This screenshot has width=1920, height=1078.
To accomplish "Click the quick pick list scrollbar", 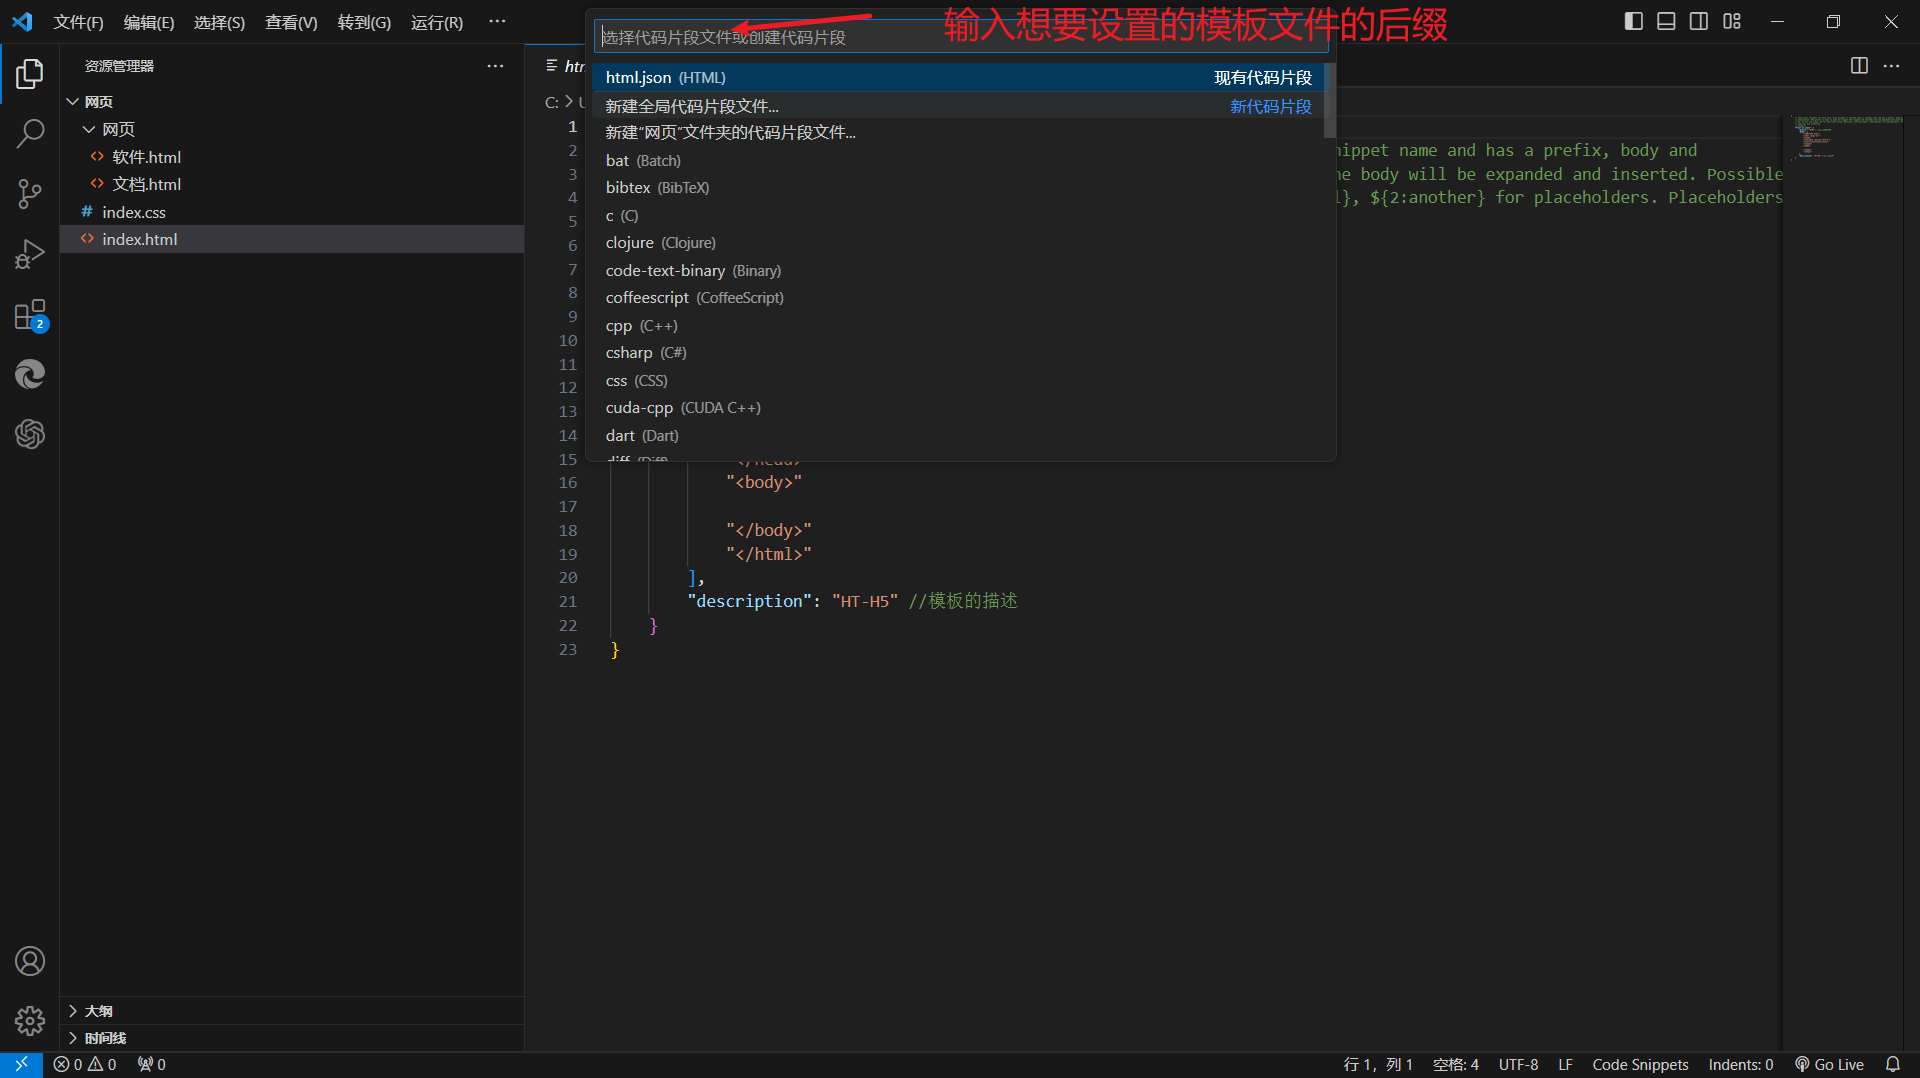I will coord(1330,101).
